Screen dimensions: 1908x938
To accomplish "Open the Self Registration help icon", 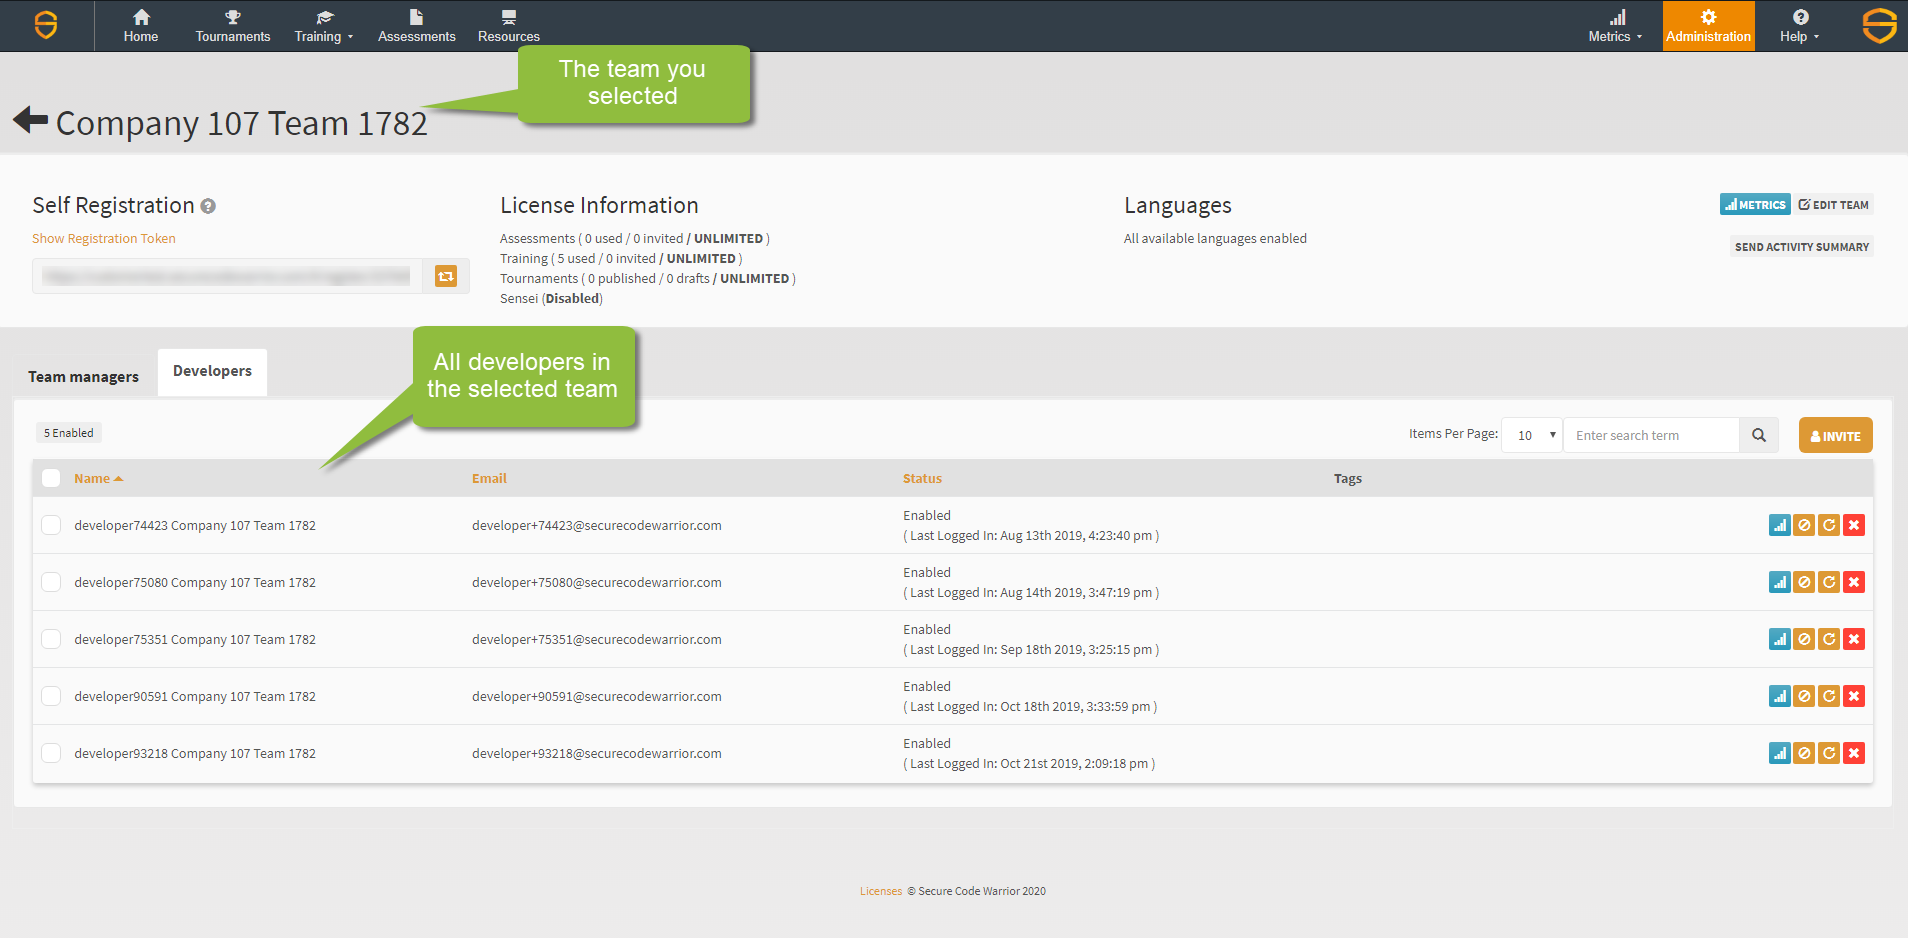I will point(208,206).
